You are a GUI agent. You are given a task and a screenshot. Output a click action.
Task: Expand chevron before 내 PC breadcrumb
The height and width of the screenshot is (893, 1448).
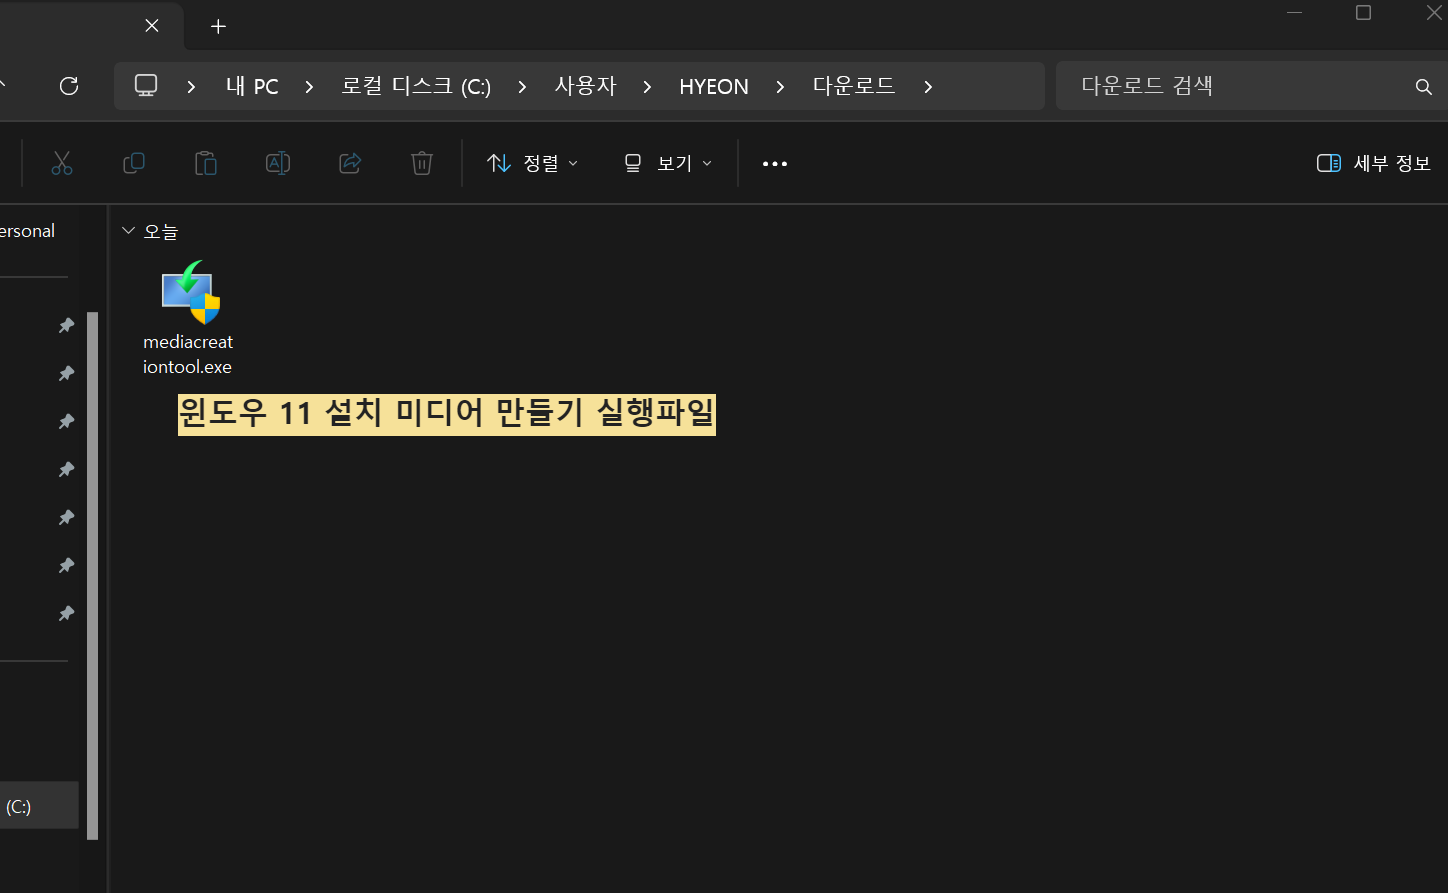click(191, 87)
